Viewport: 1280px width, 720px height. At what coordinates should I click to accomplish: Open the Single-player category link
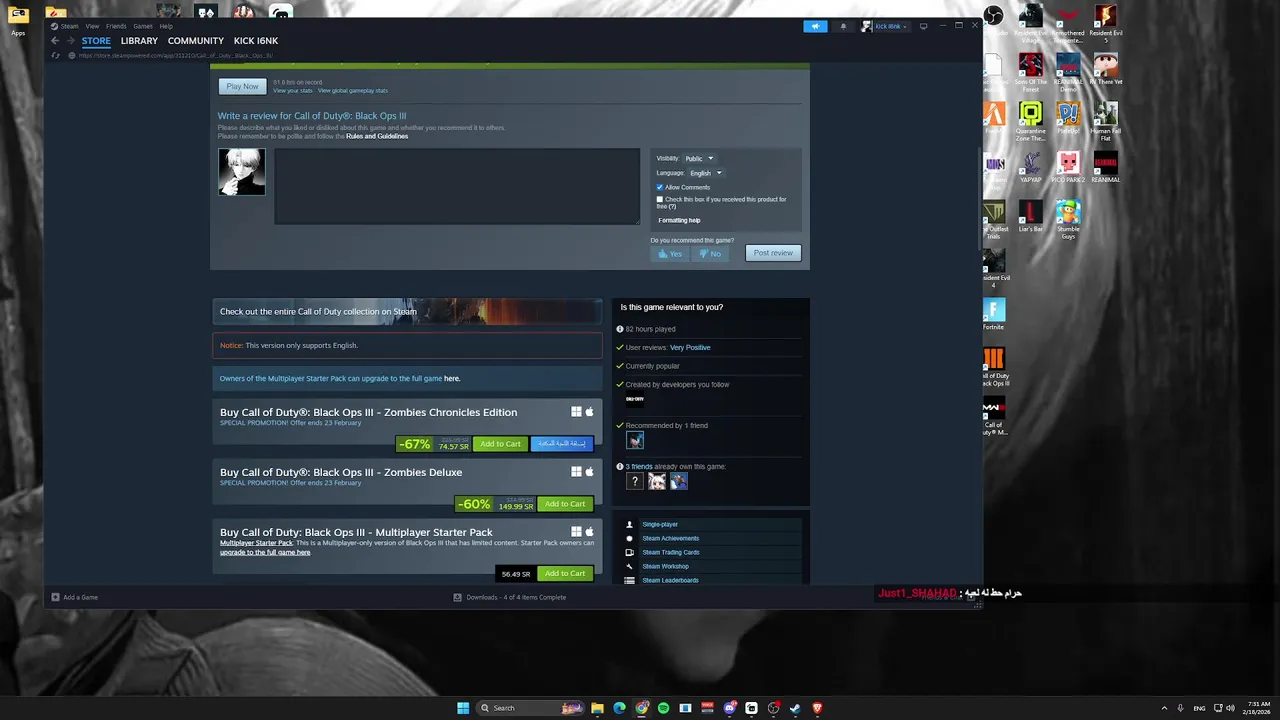(x=660, y=524)
